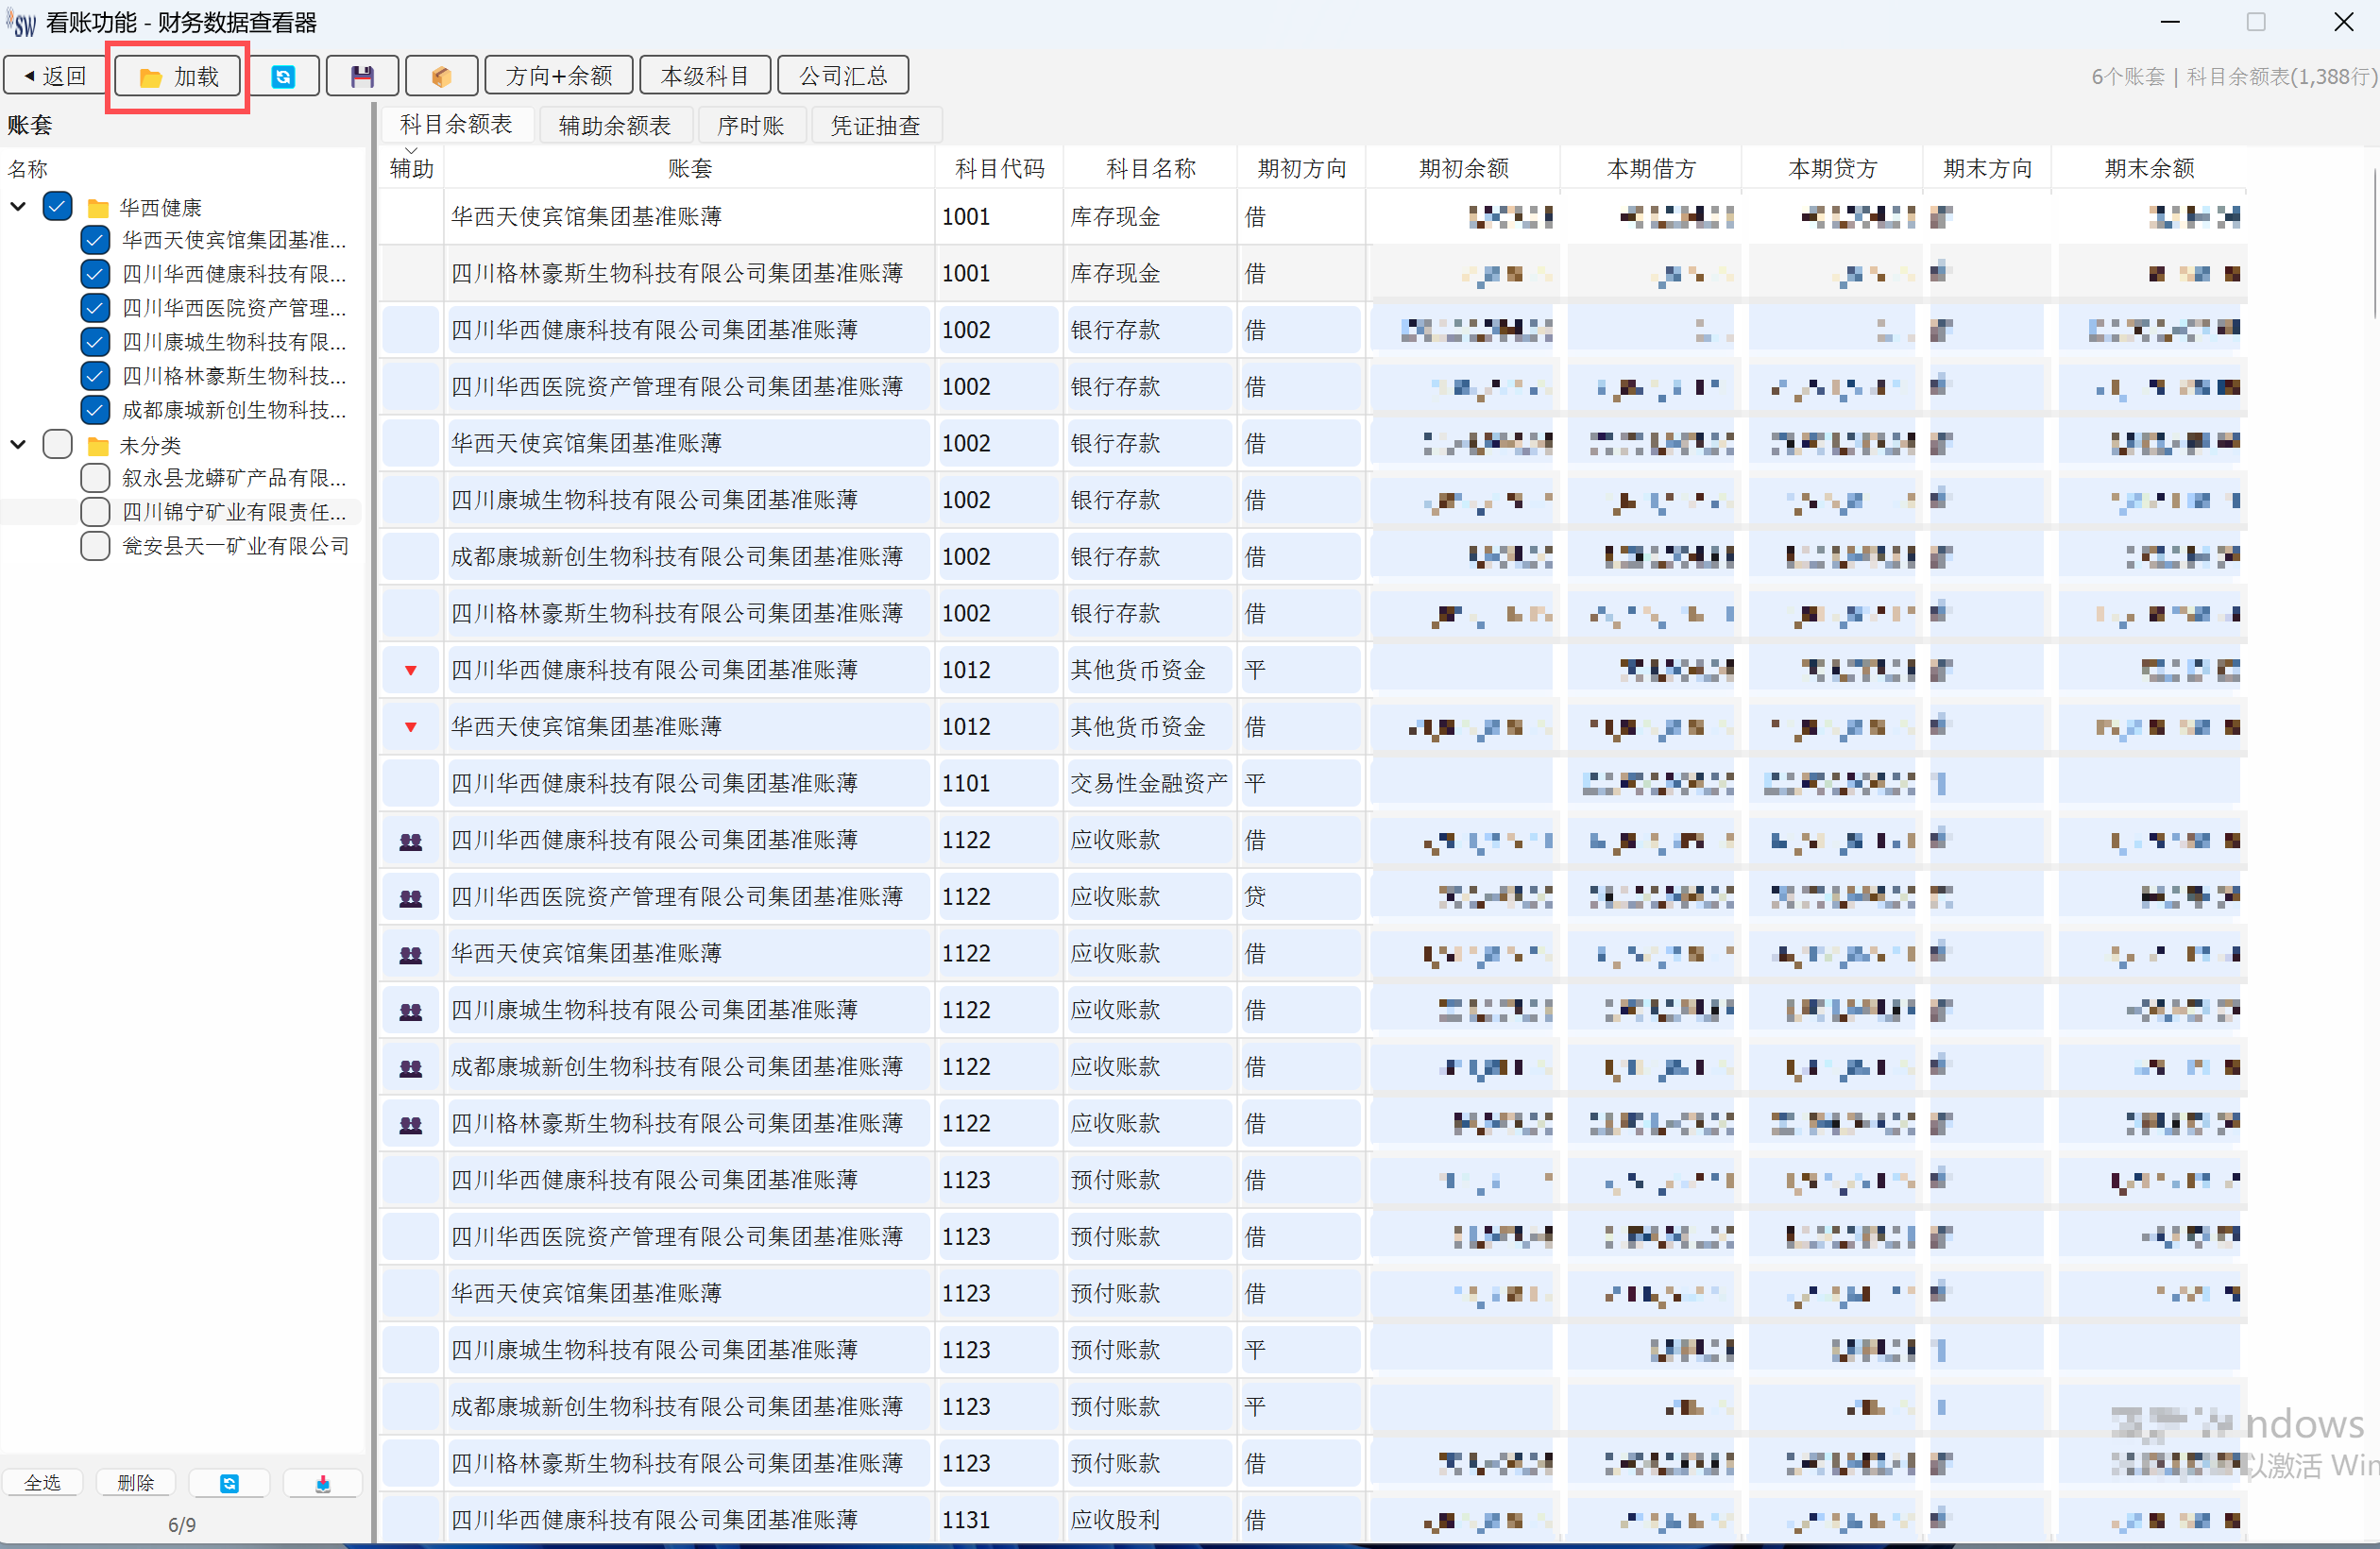The height and width of the screenshot is (1549, 2380).
Task: Open the 凭证抽查 tab
Action: pos(875,126)
